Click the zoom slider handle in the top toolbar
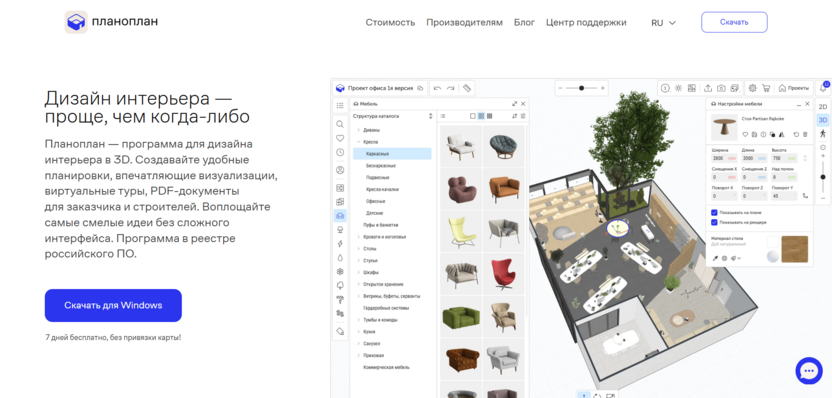This screenshot has height=398, width=832. point(582,88)
